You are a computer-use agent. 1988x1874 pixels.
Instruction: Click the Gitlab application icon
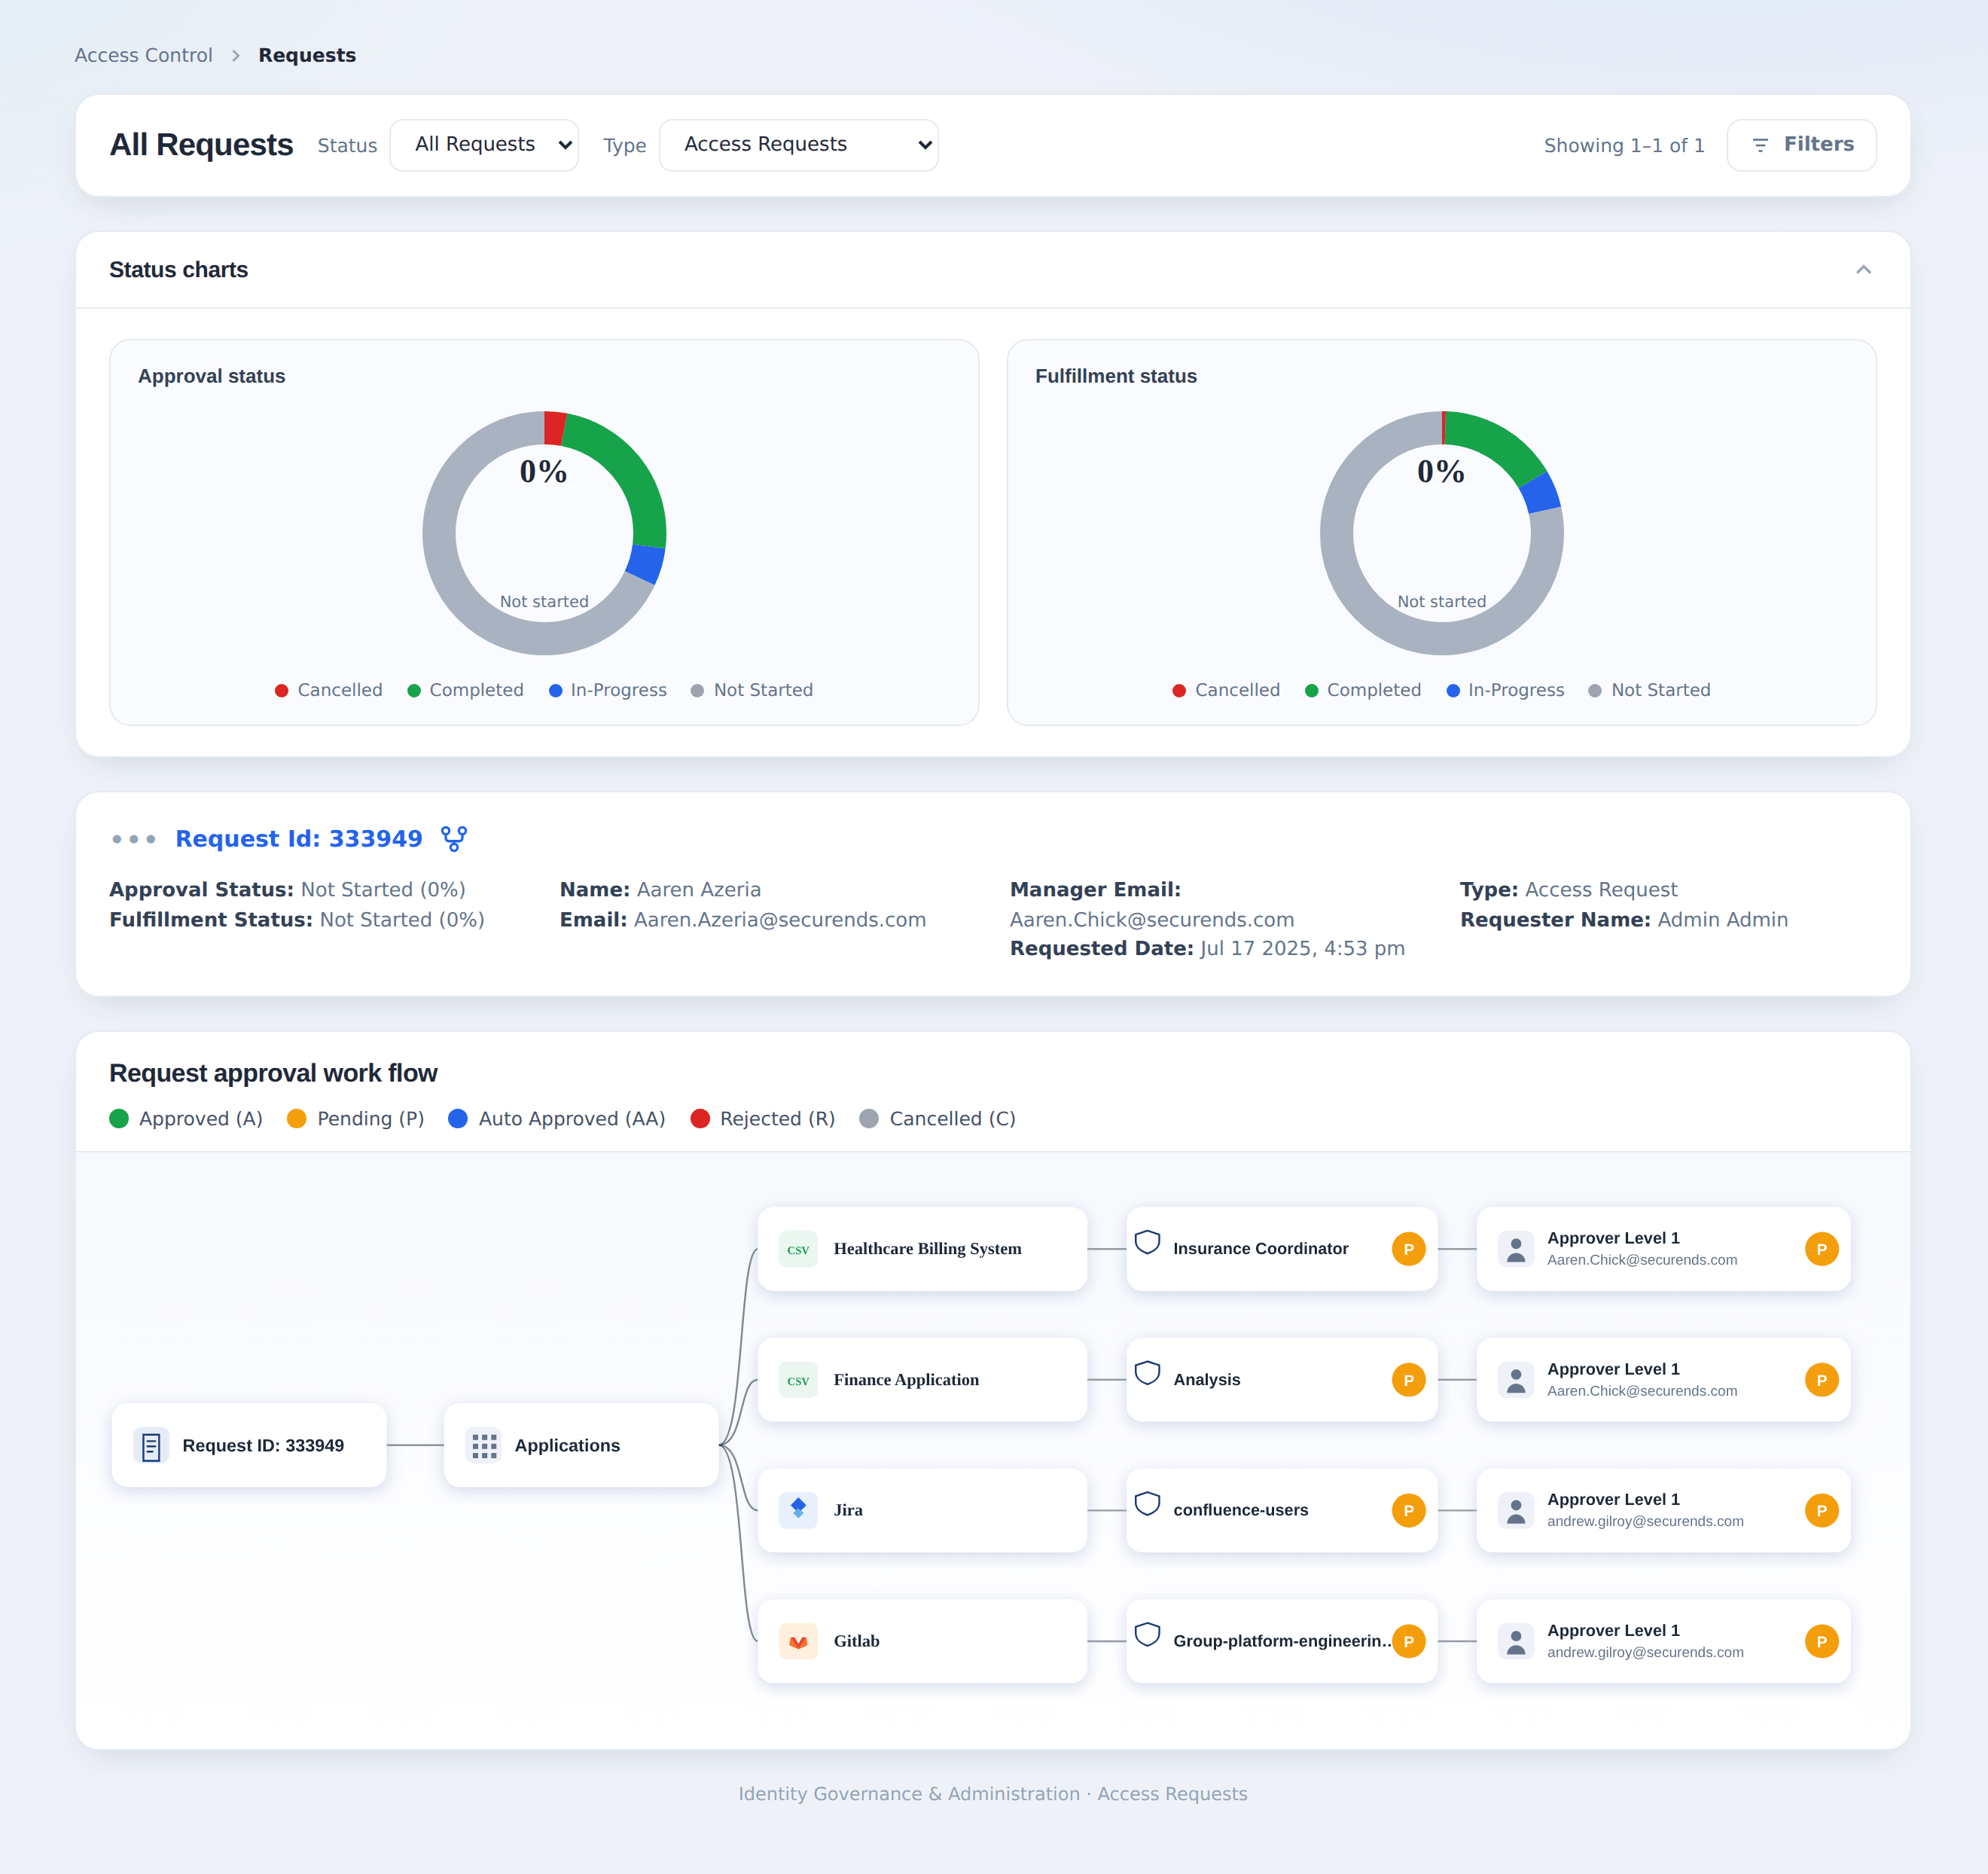pos(798,1641)
